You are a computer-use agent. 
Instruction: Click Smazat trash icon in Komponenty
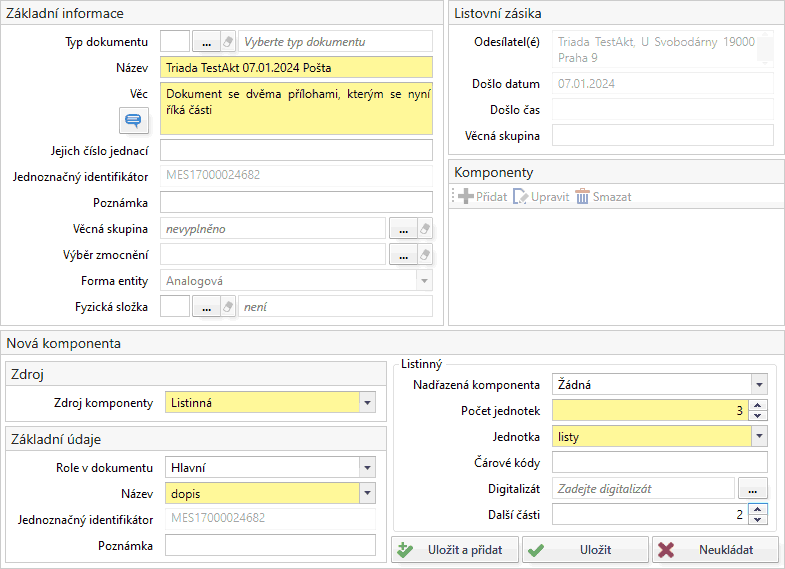[x=583, y=197]
